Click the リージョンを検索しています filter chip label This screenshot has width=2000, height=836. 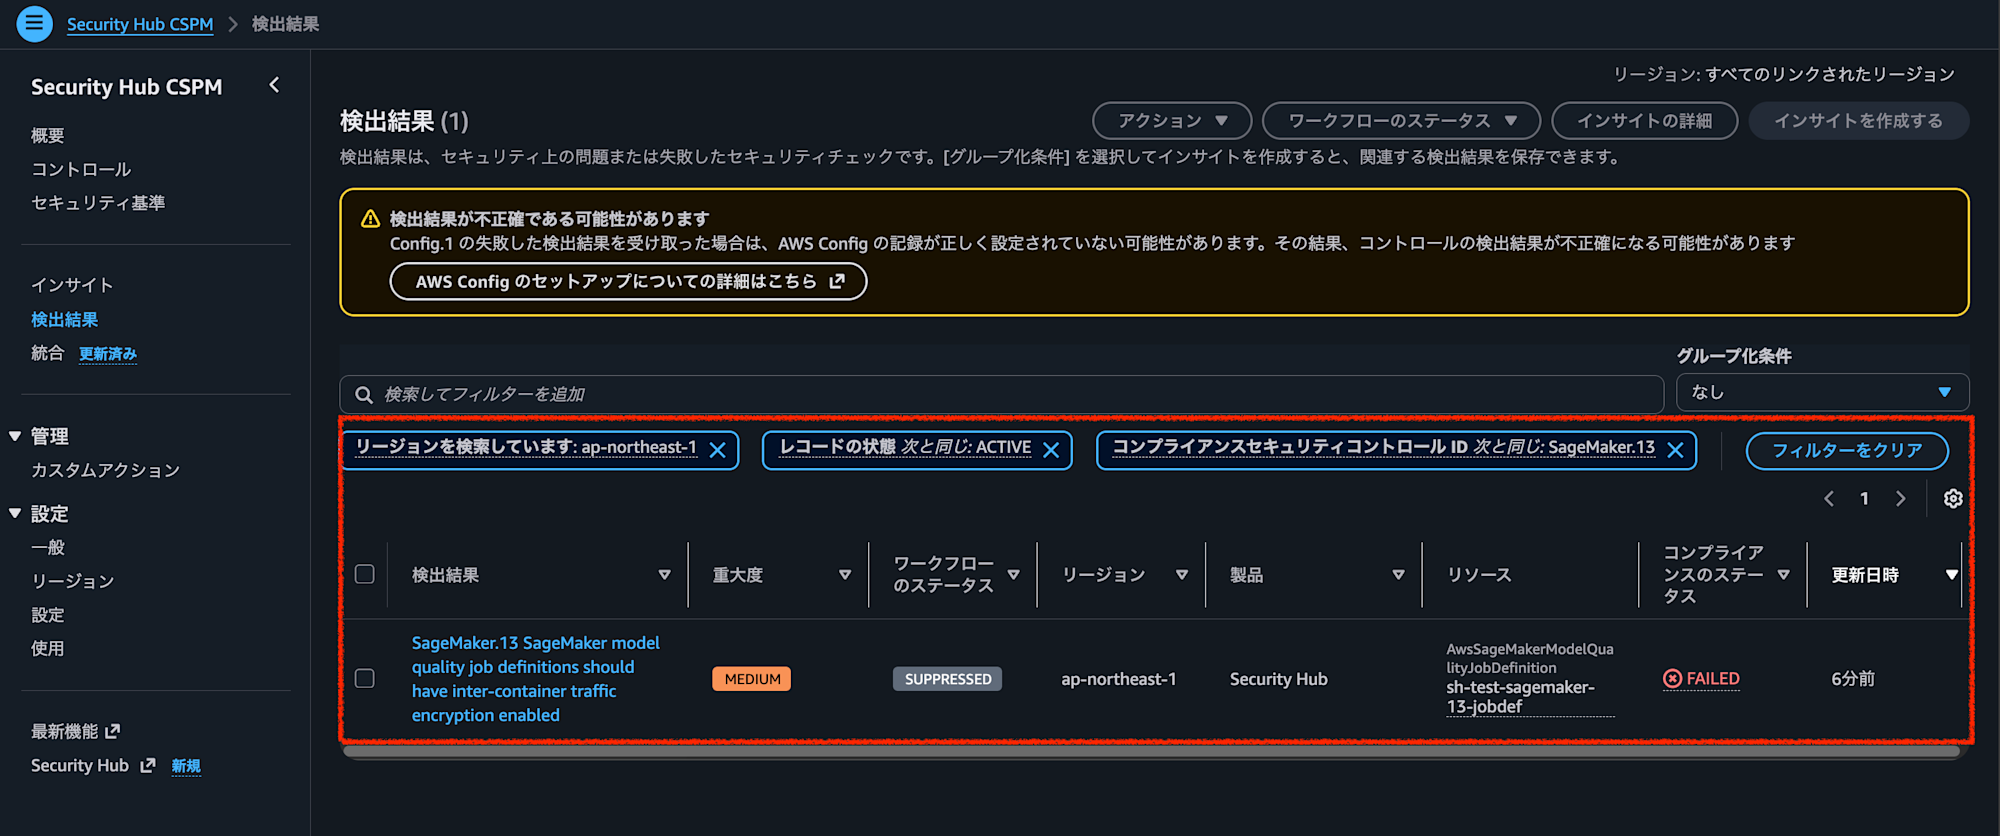coord(526,447)
